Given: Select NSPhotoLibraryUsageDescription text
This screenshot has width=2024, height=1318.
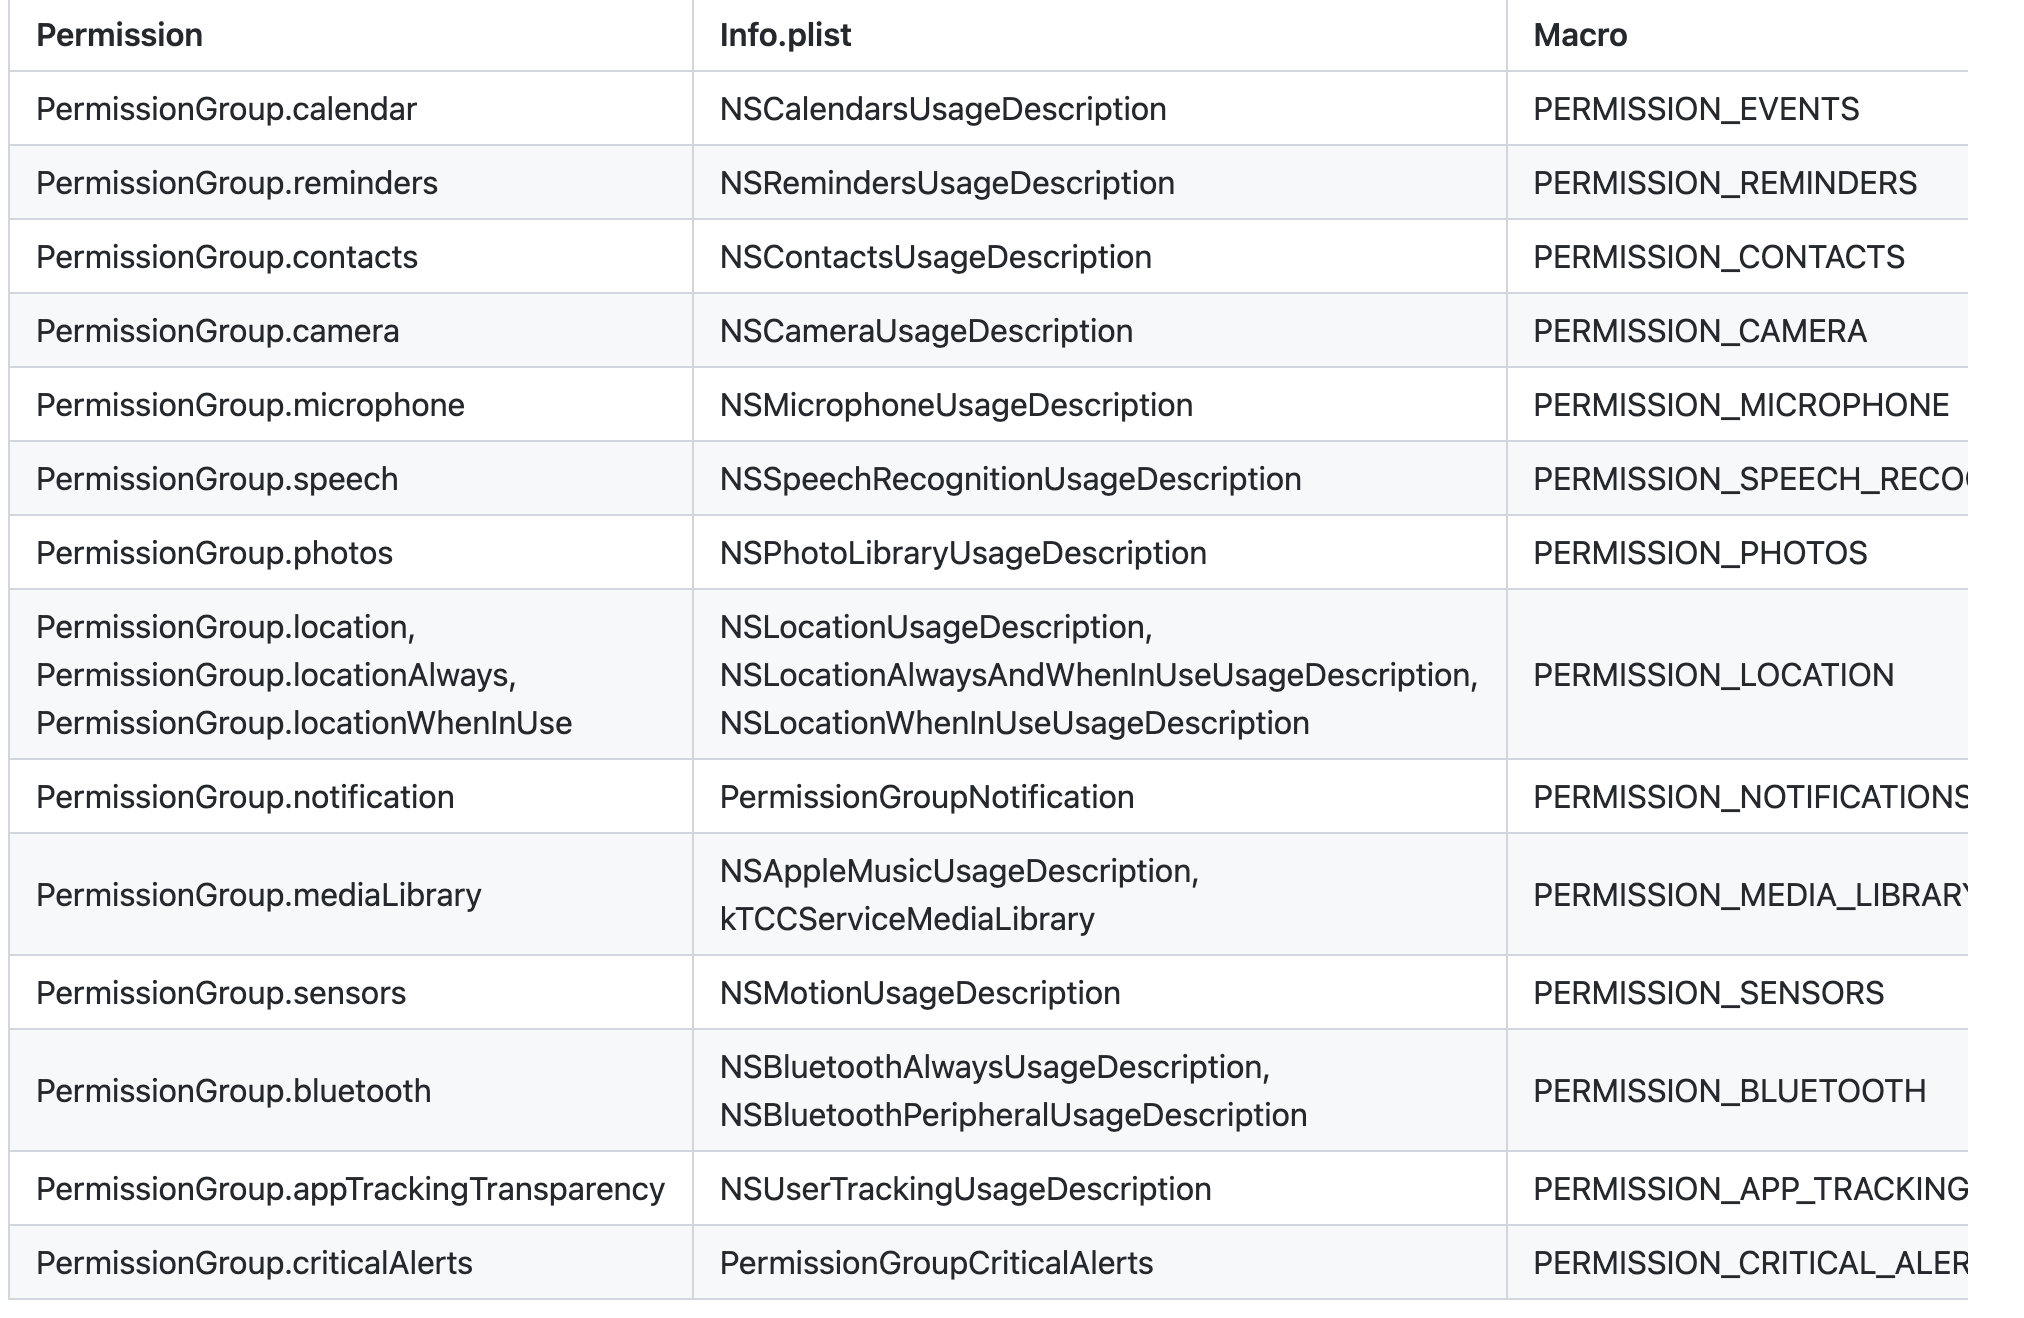Looking at the screenshot, I should (963, 553).
